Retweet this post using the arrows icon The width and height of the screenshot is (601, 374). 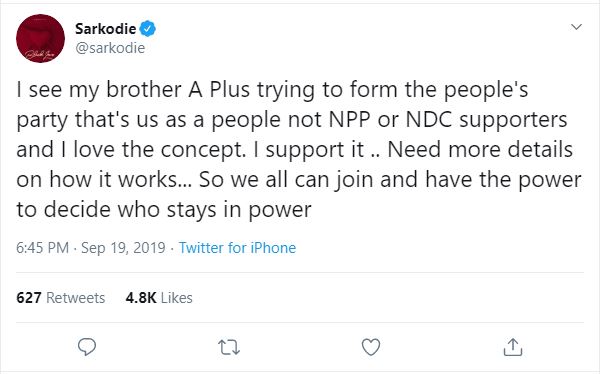click(229, 348)
